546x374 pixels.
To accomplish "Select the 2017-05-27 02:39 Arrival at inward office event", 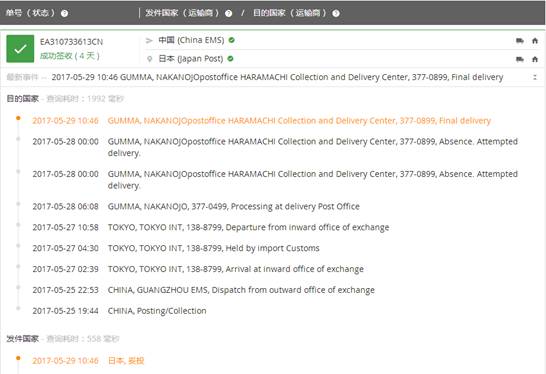I will [x=198, y=269].
